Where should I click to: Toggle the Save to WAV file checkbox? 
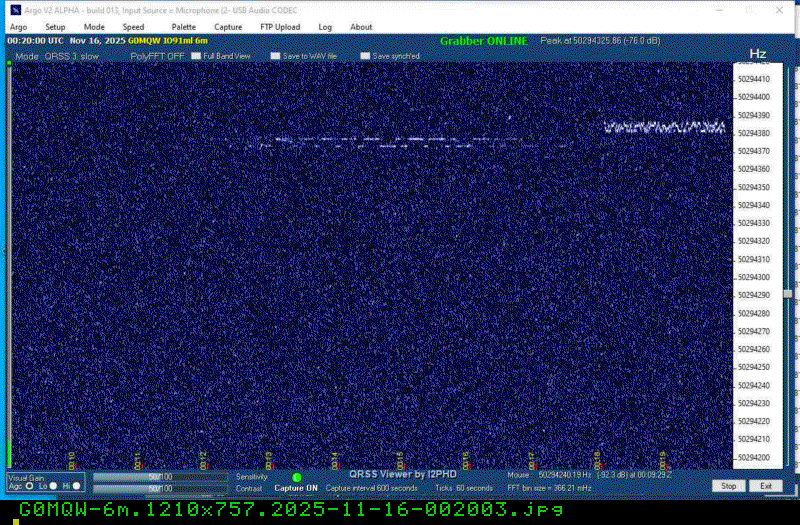276,56
